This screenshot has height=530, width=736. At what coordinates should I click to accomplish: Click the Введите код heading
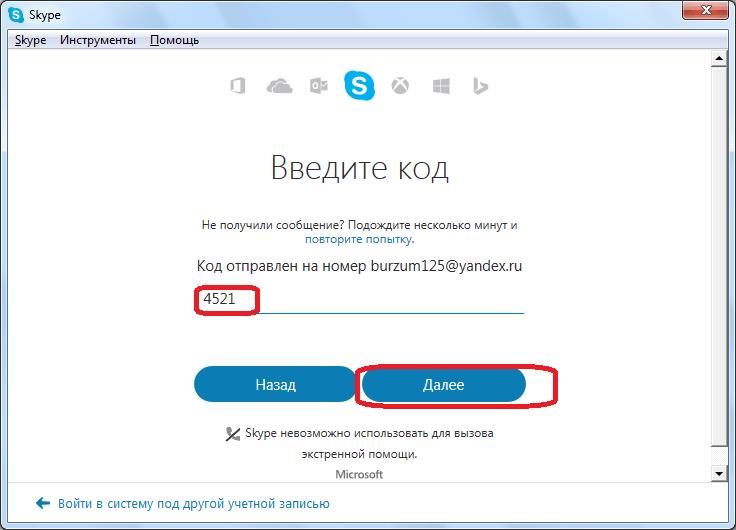pos(360,168)
